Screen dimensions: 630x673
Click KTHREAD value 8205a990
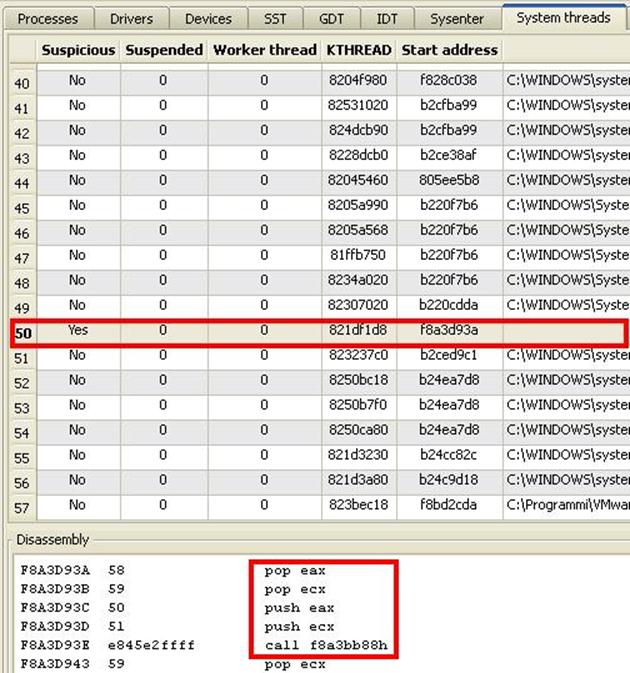[x=358, y=205]
